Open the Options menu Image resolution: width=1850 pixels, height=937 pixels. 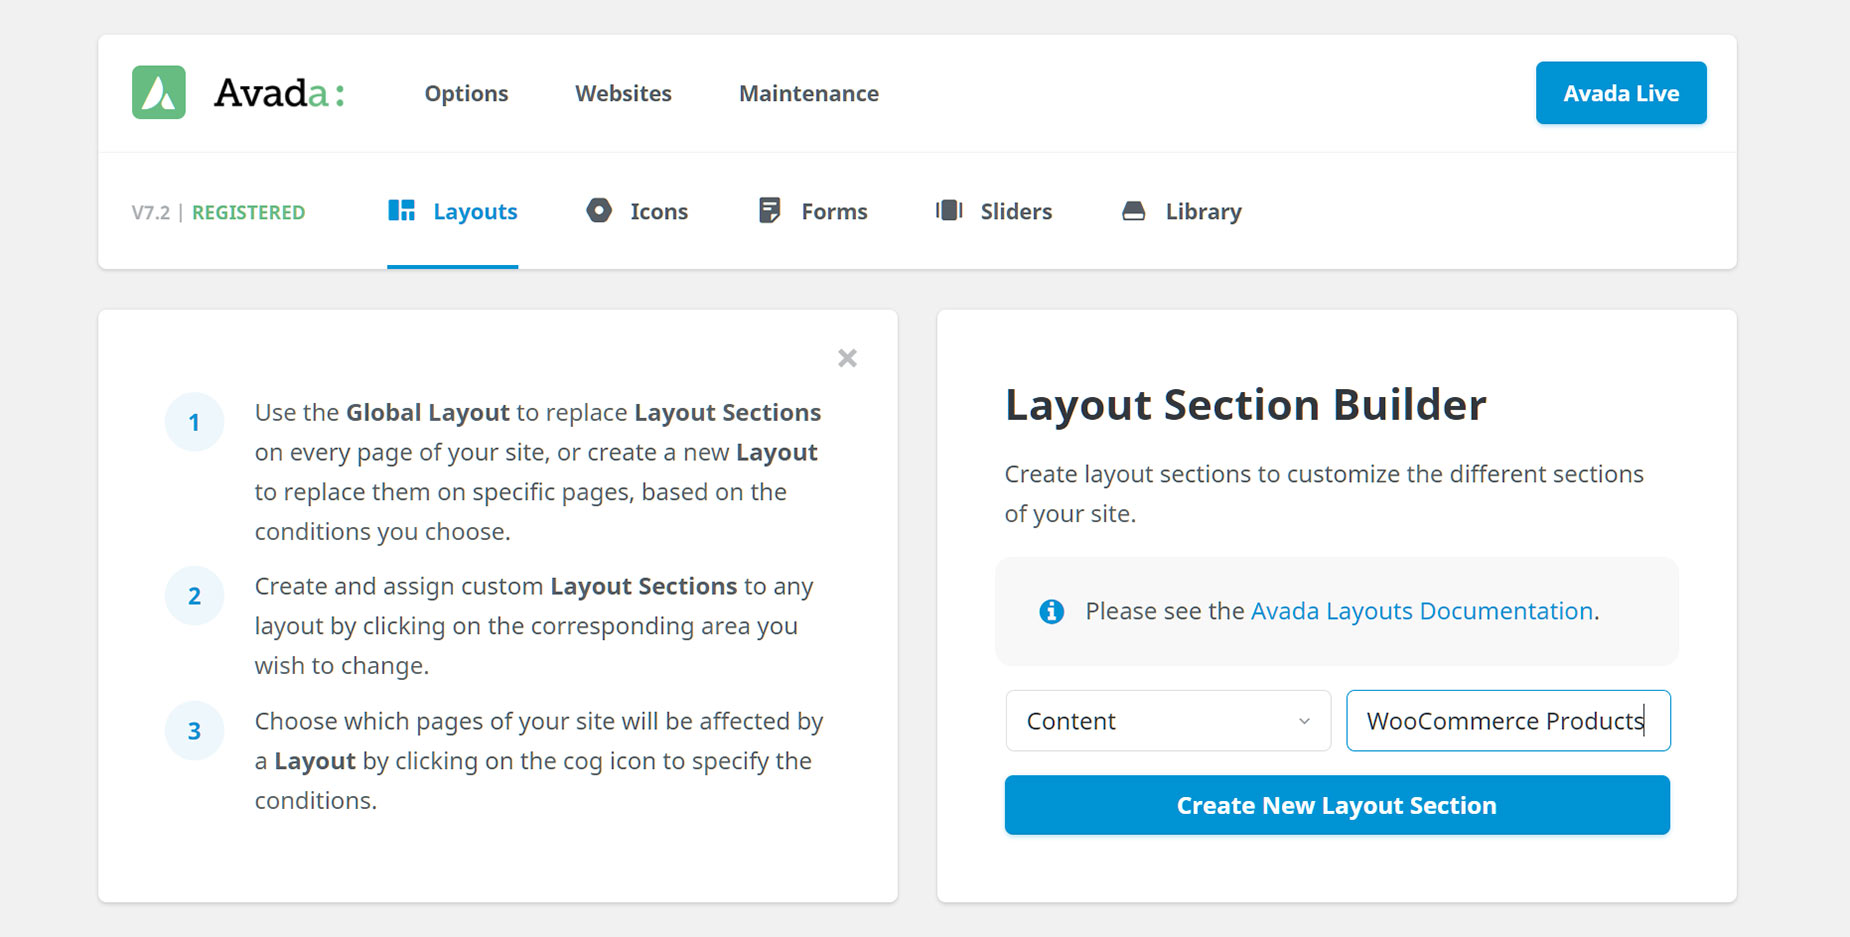[x=466, y=93]
